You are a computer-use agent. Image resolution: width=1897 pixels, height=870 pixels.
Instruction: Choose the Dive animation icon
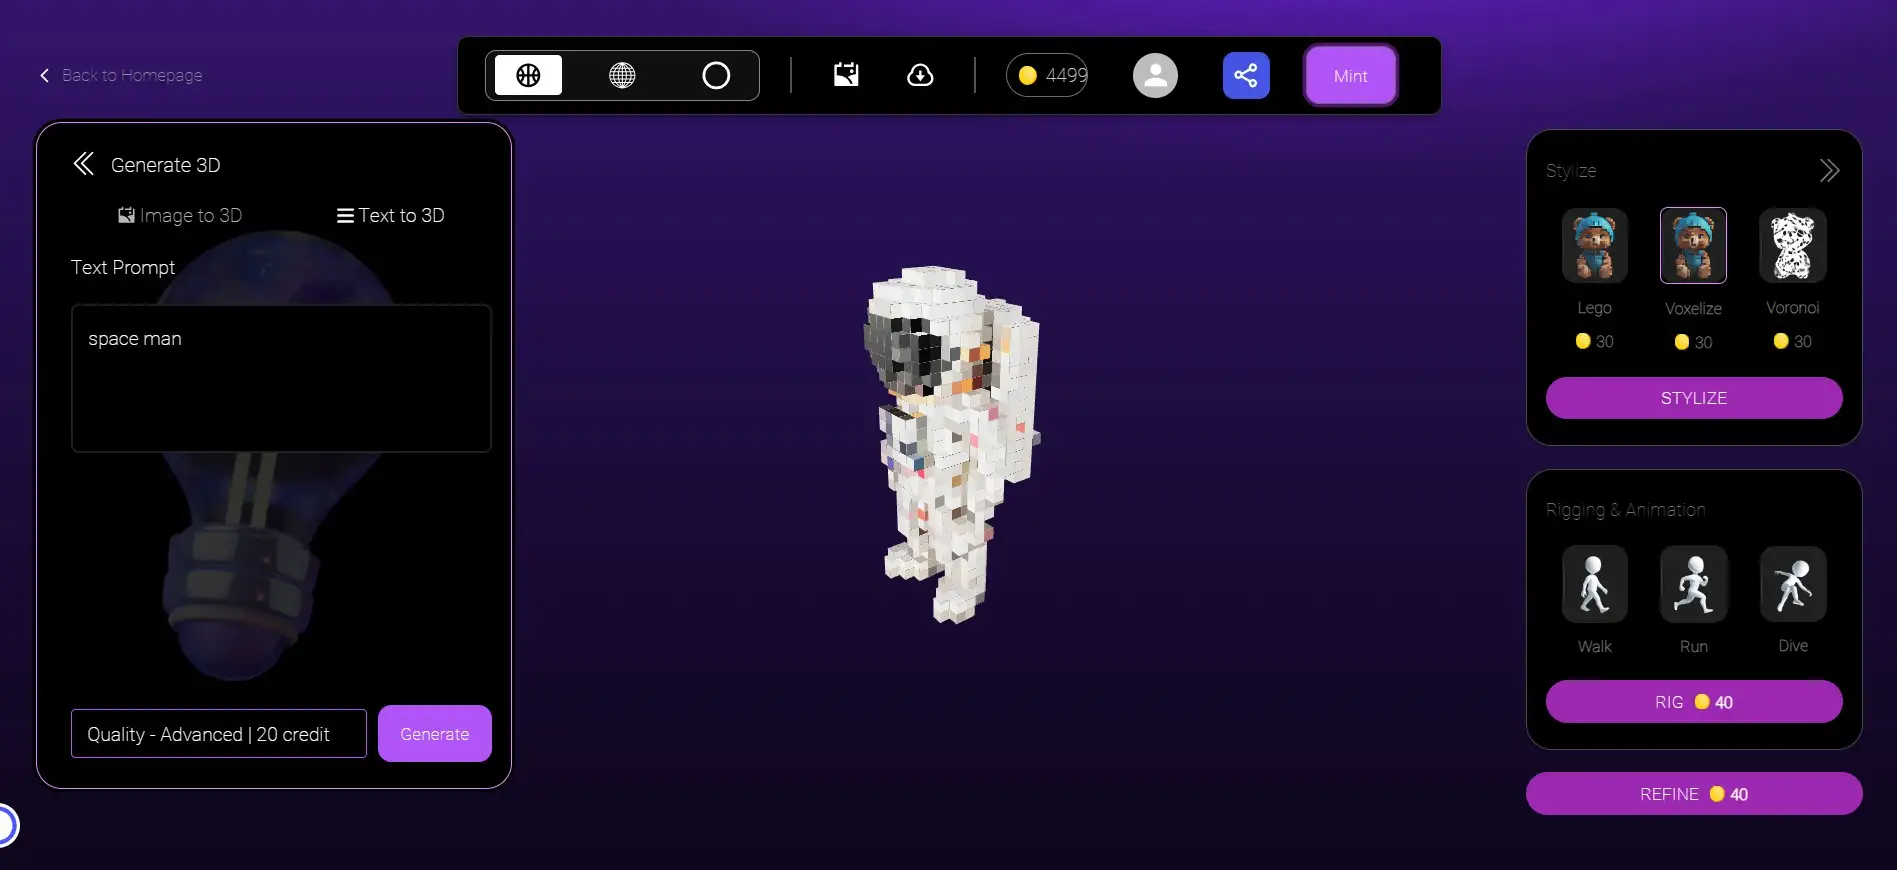tap(1792, 584)
